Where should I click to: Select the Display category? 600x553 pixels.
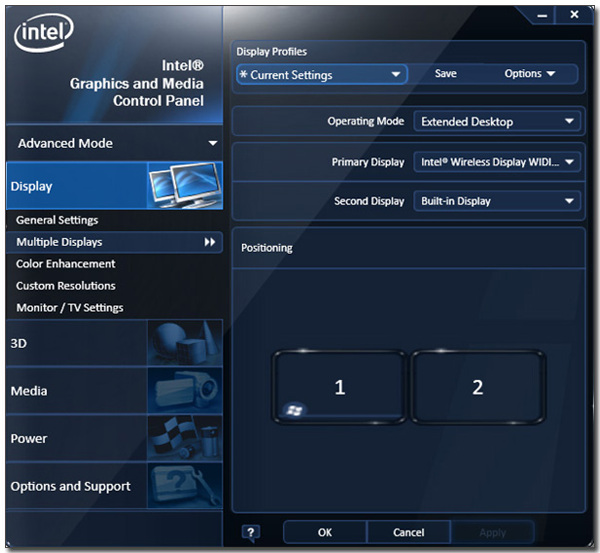click(114, 186)
